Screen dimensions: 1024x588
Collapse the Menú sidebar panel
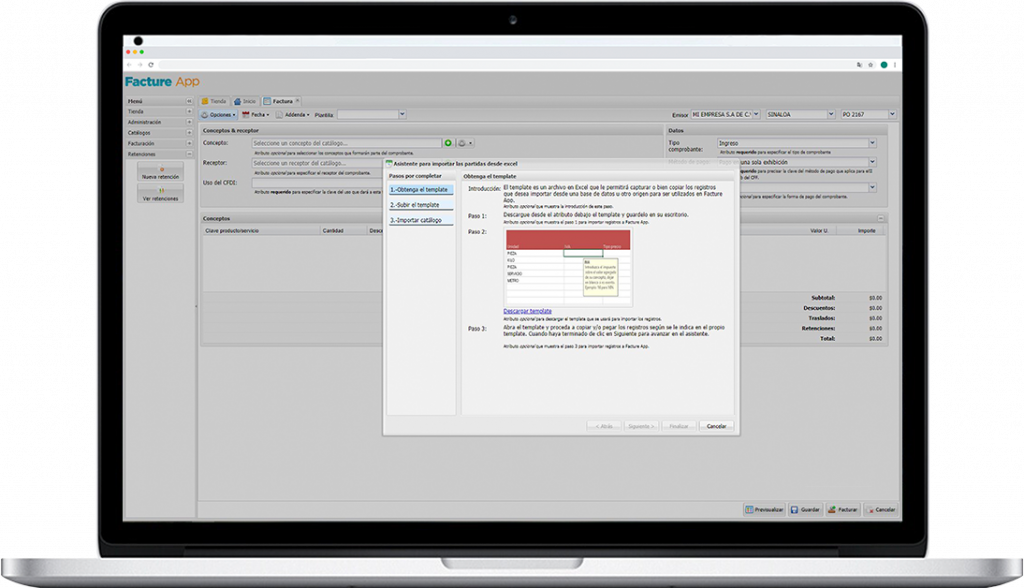pyautogui.click(x=191, y=101)
